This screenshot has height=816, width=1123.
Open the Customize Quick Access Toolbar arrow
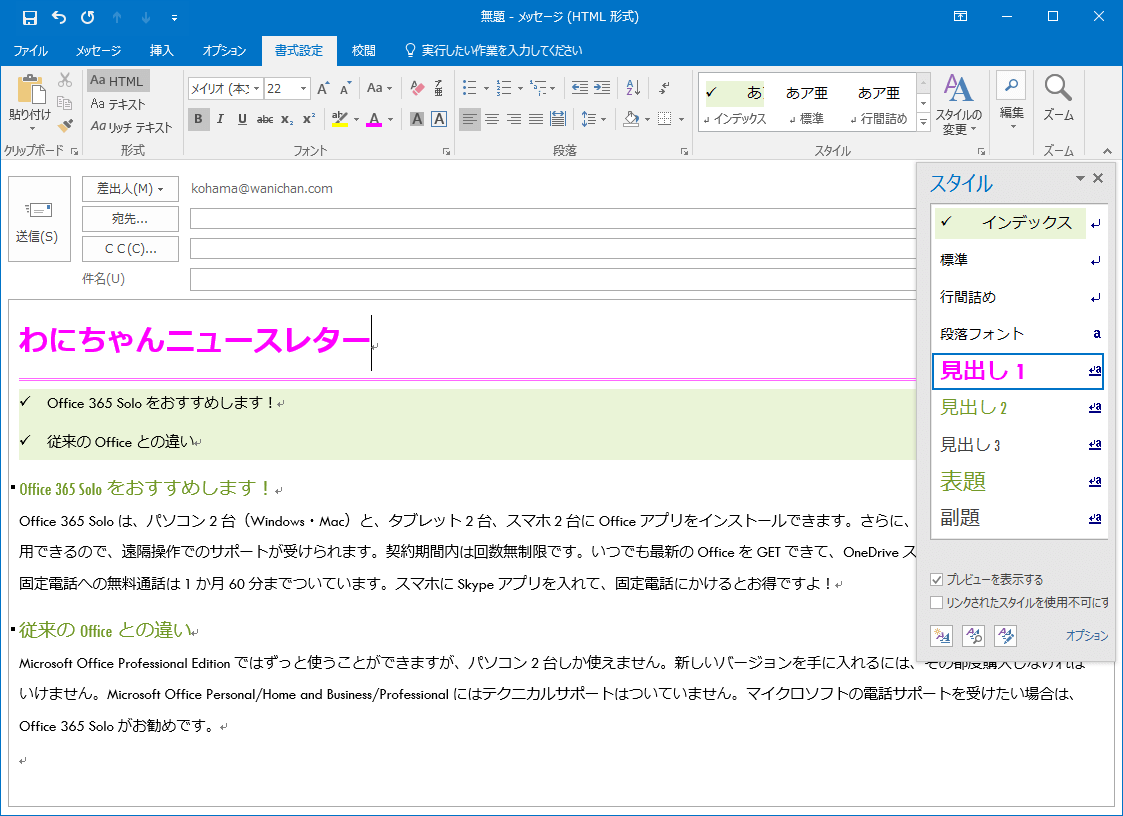click(175, 17)
